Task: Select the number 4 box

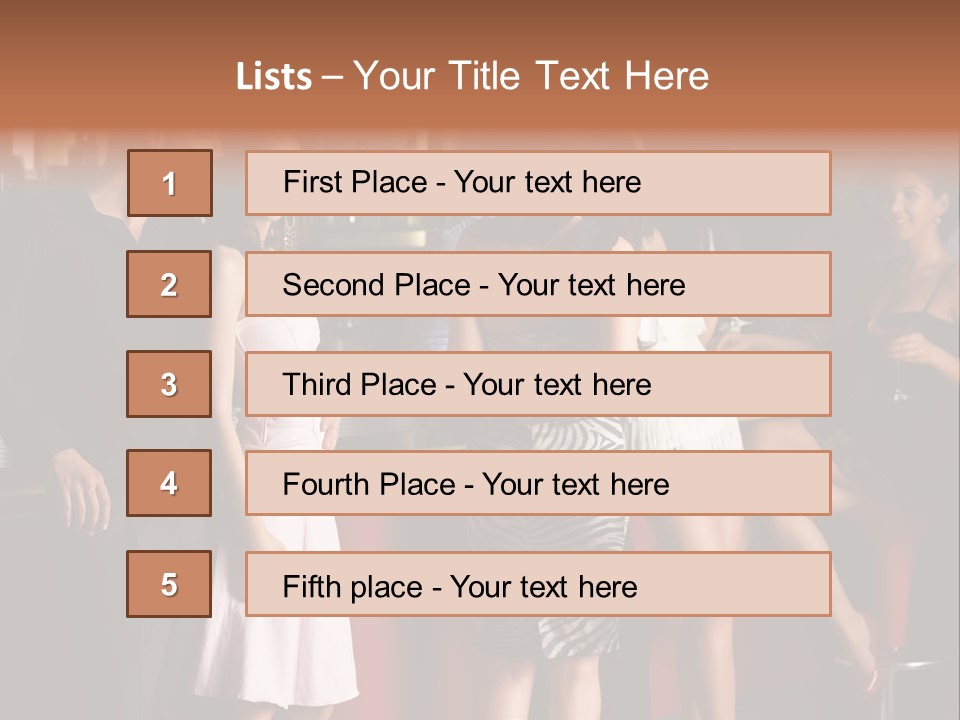Action: click(x=169, y=483)
